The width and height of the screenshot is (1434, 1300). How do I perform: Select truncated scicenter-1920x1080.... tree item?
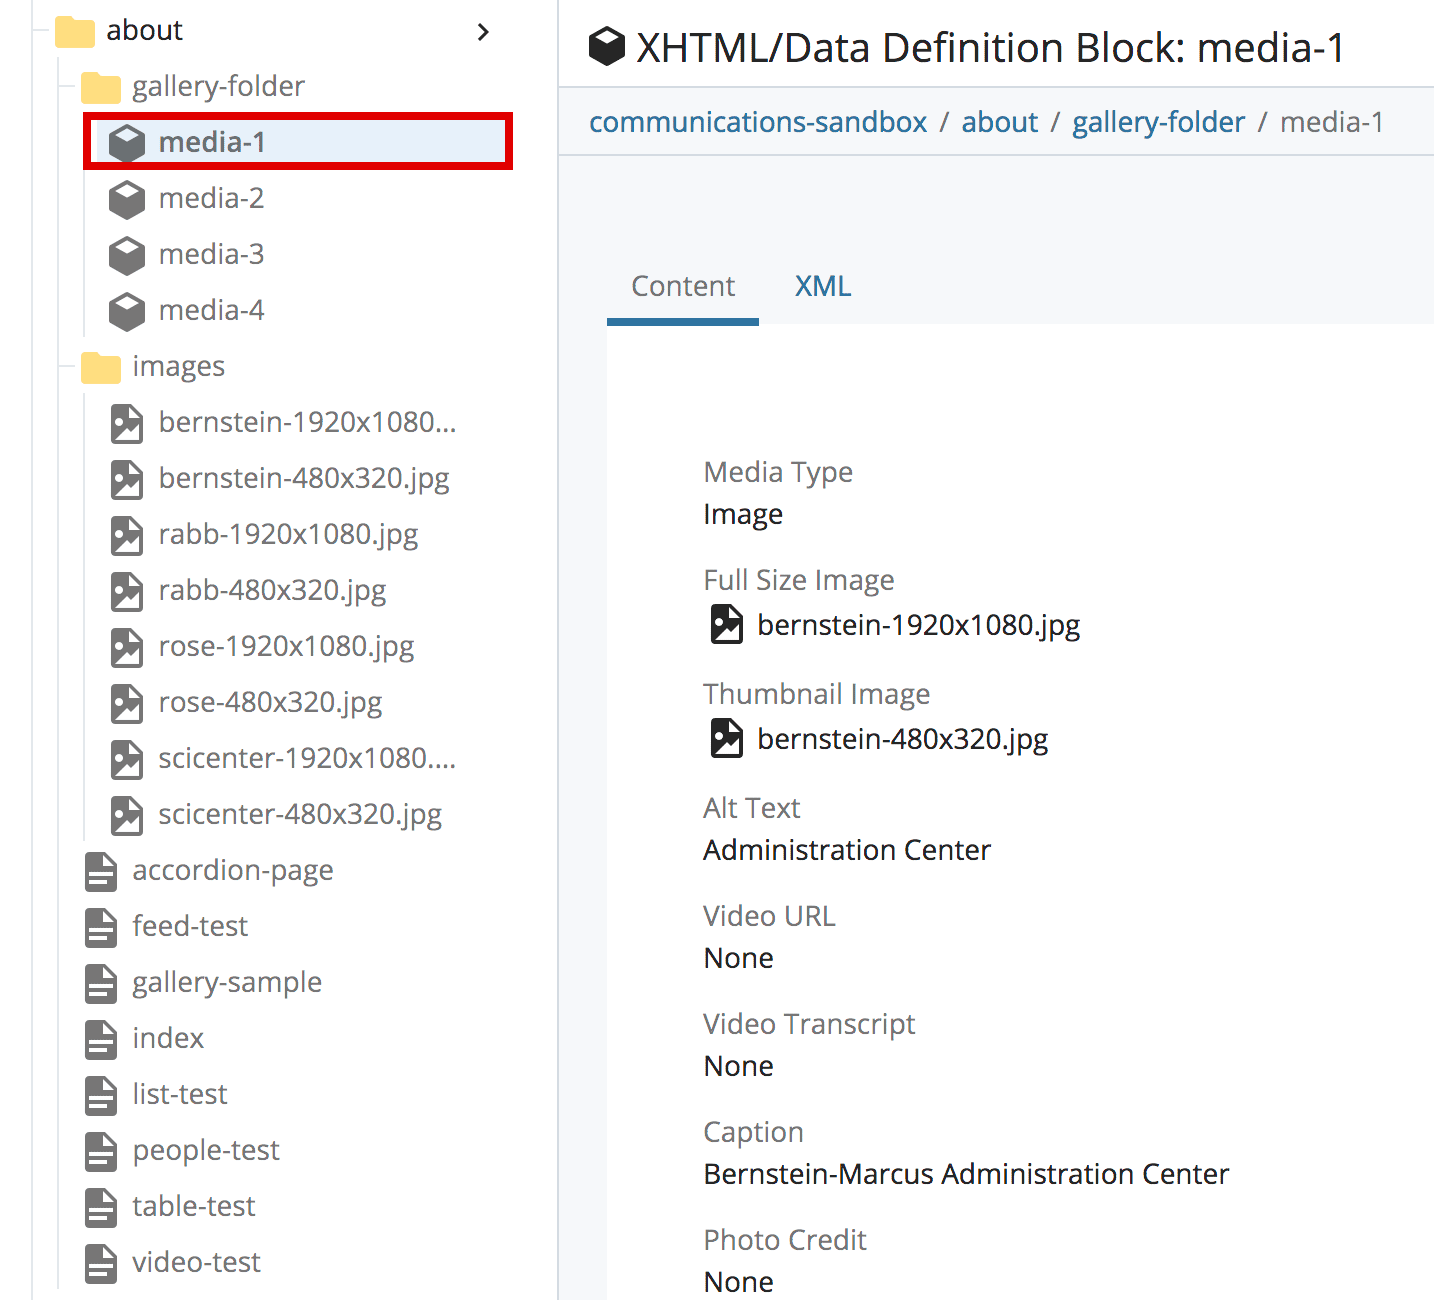tap(308, 759)
